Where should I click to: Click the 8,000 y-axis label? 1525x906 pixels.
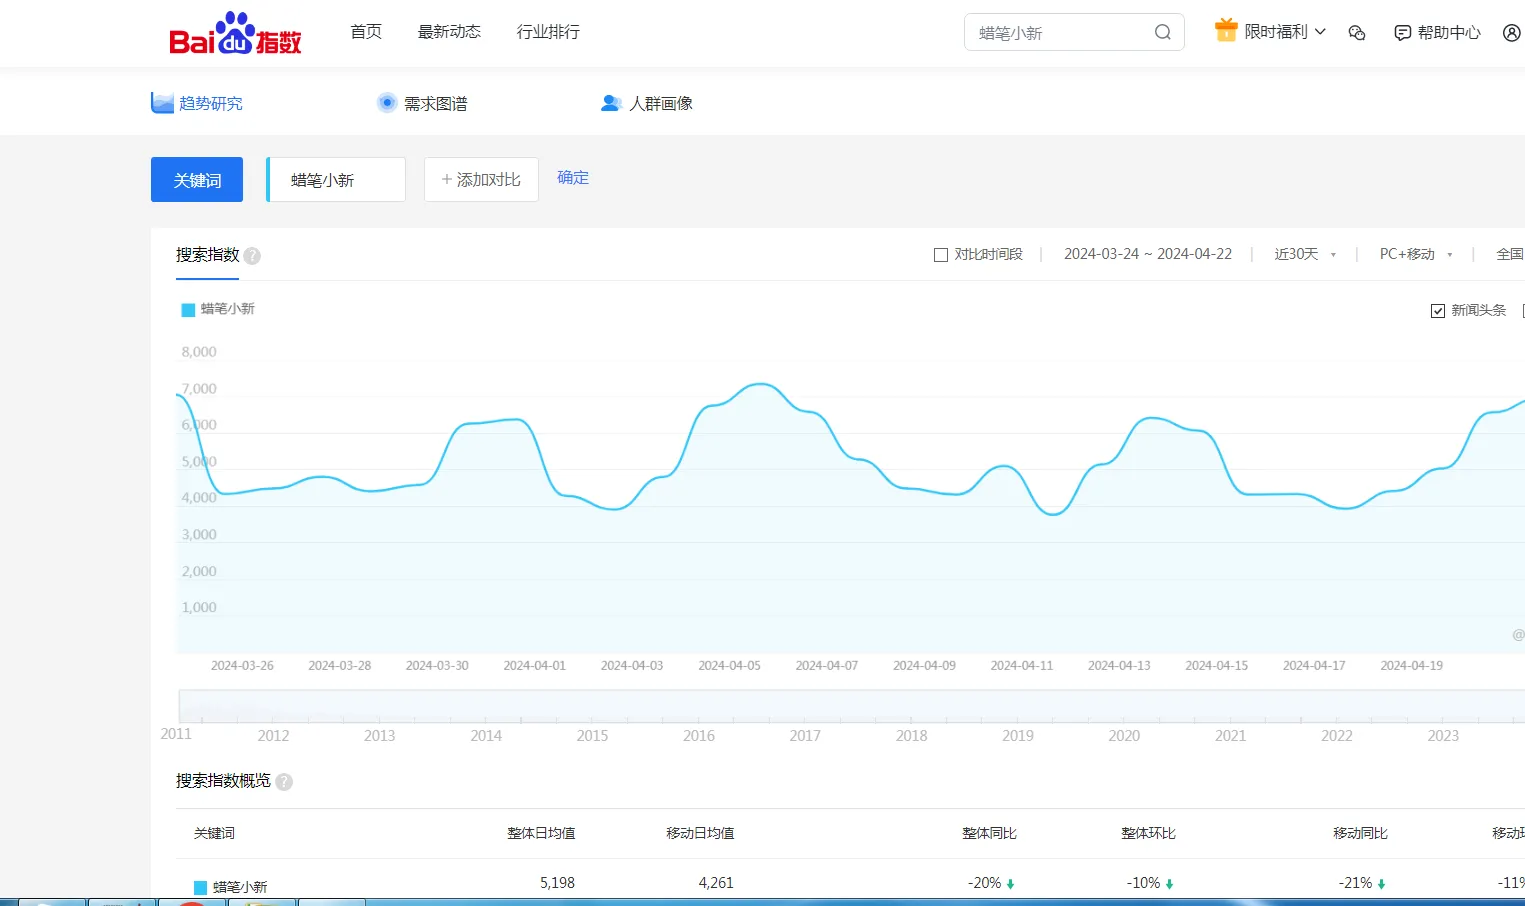(199, 352)
